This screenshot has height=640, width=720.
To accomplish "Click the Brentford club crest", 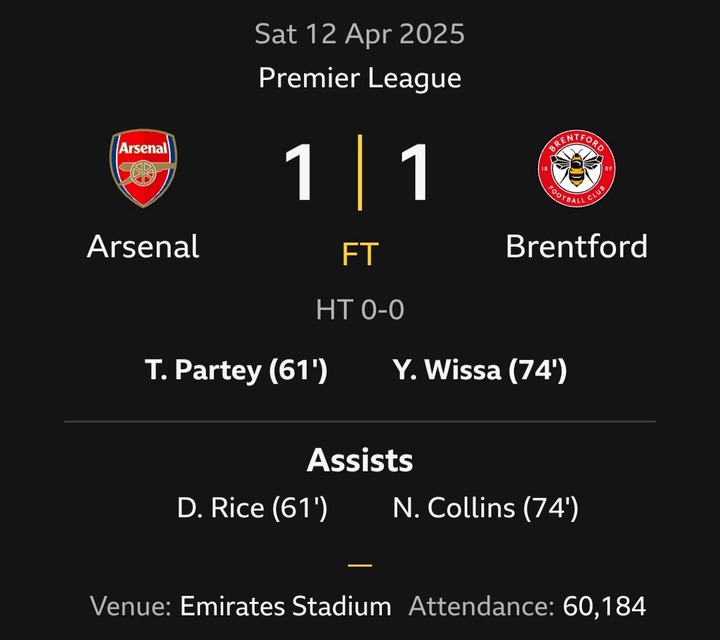I will point(577,168).
